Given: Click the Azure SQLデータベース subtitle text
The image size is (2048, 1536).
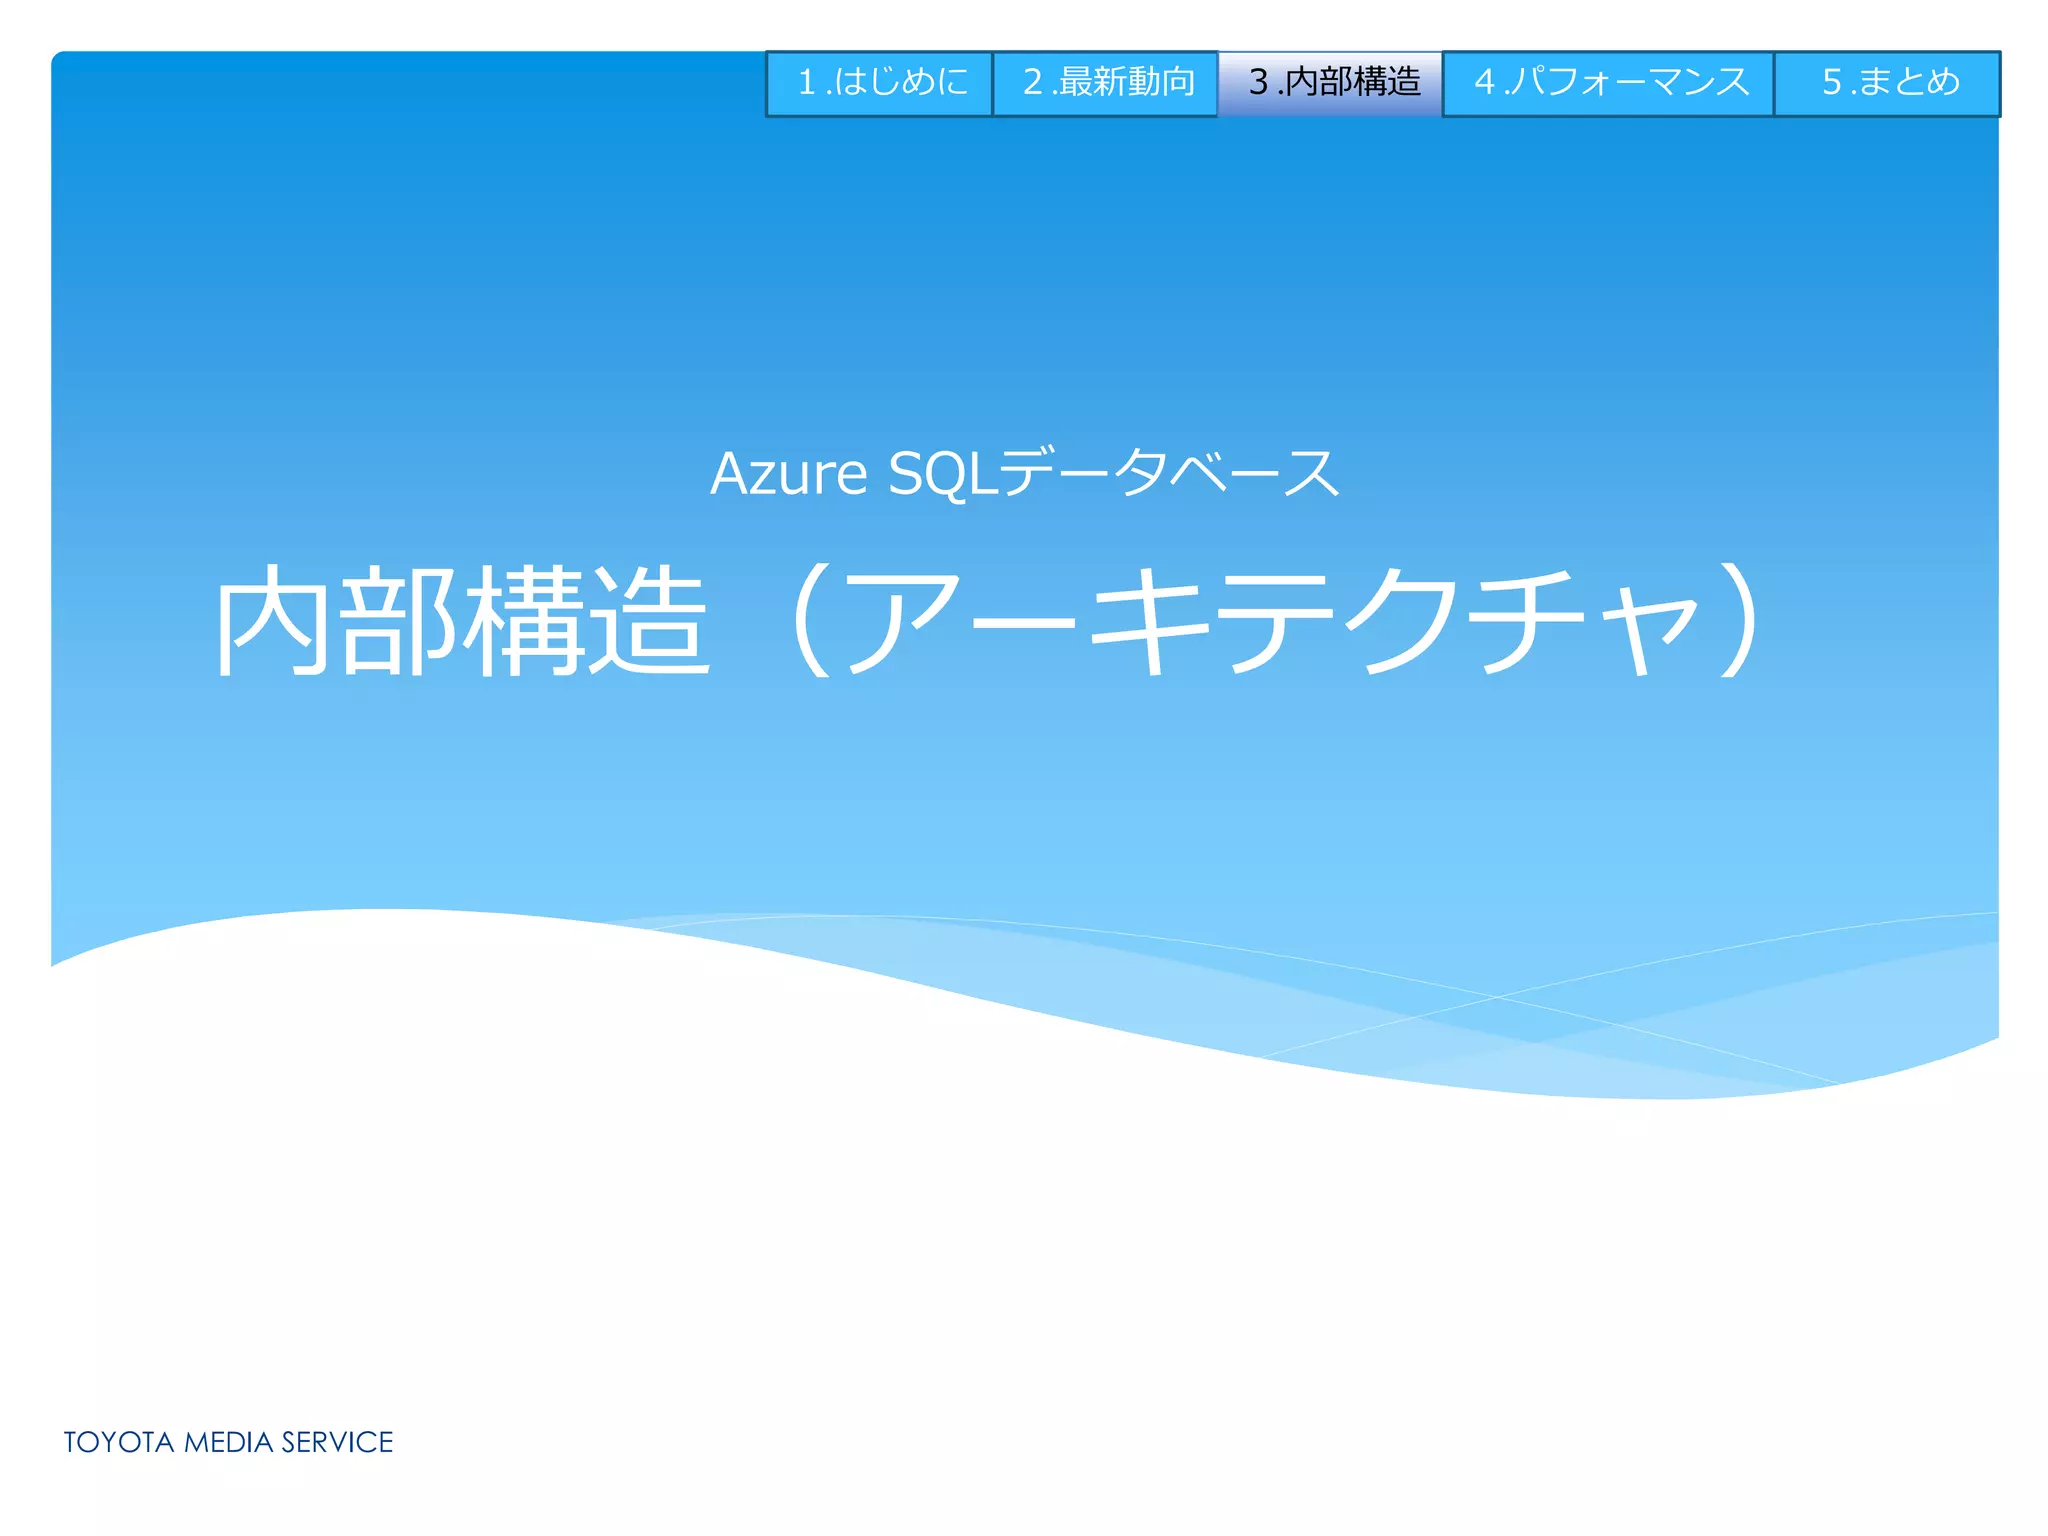Looking at the screenshot, I should [x=1024, y=472].
